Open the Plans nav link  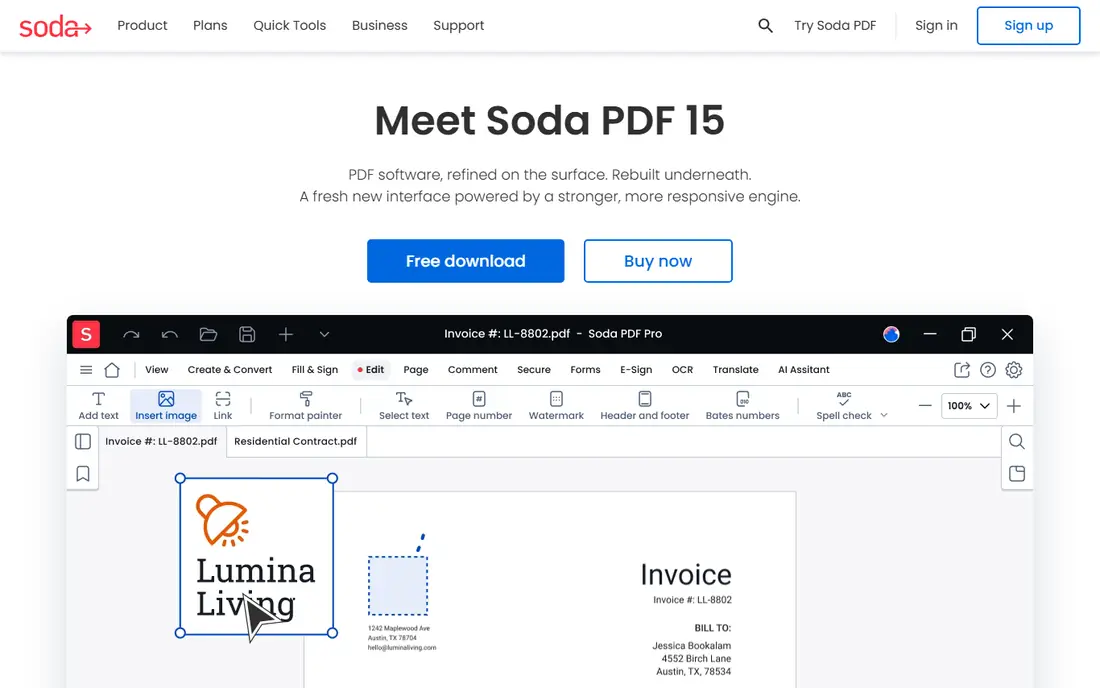coord(210,26)
